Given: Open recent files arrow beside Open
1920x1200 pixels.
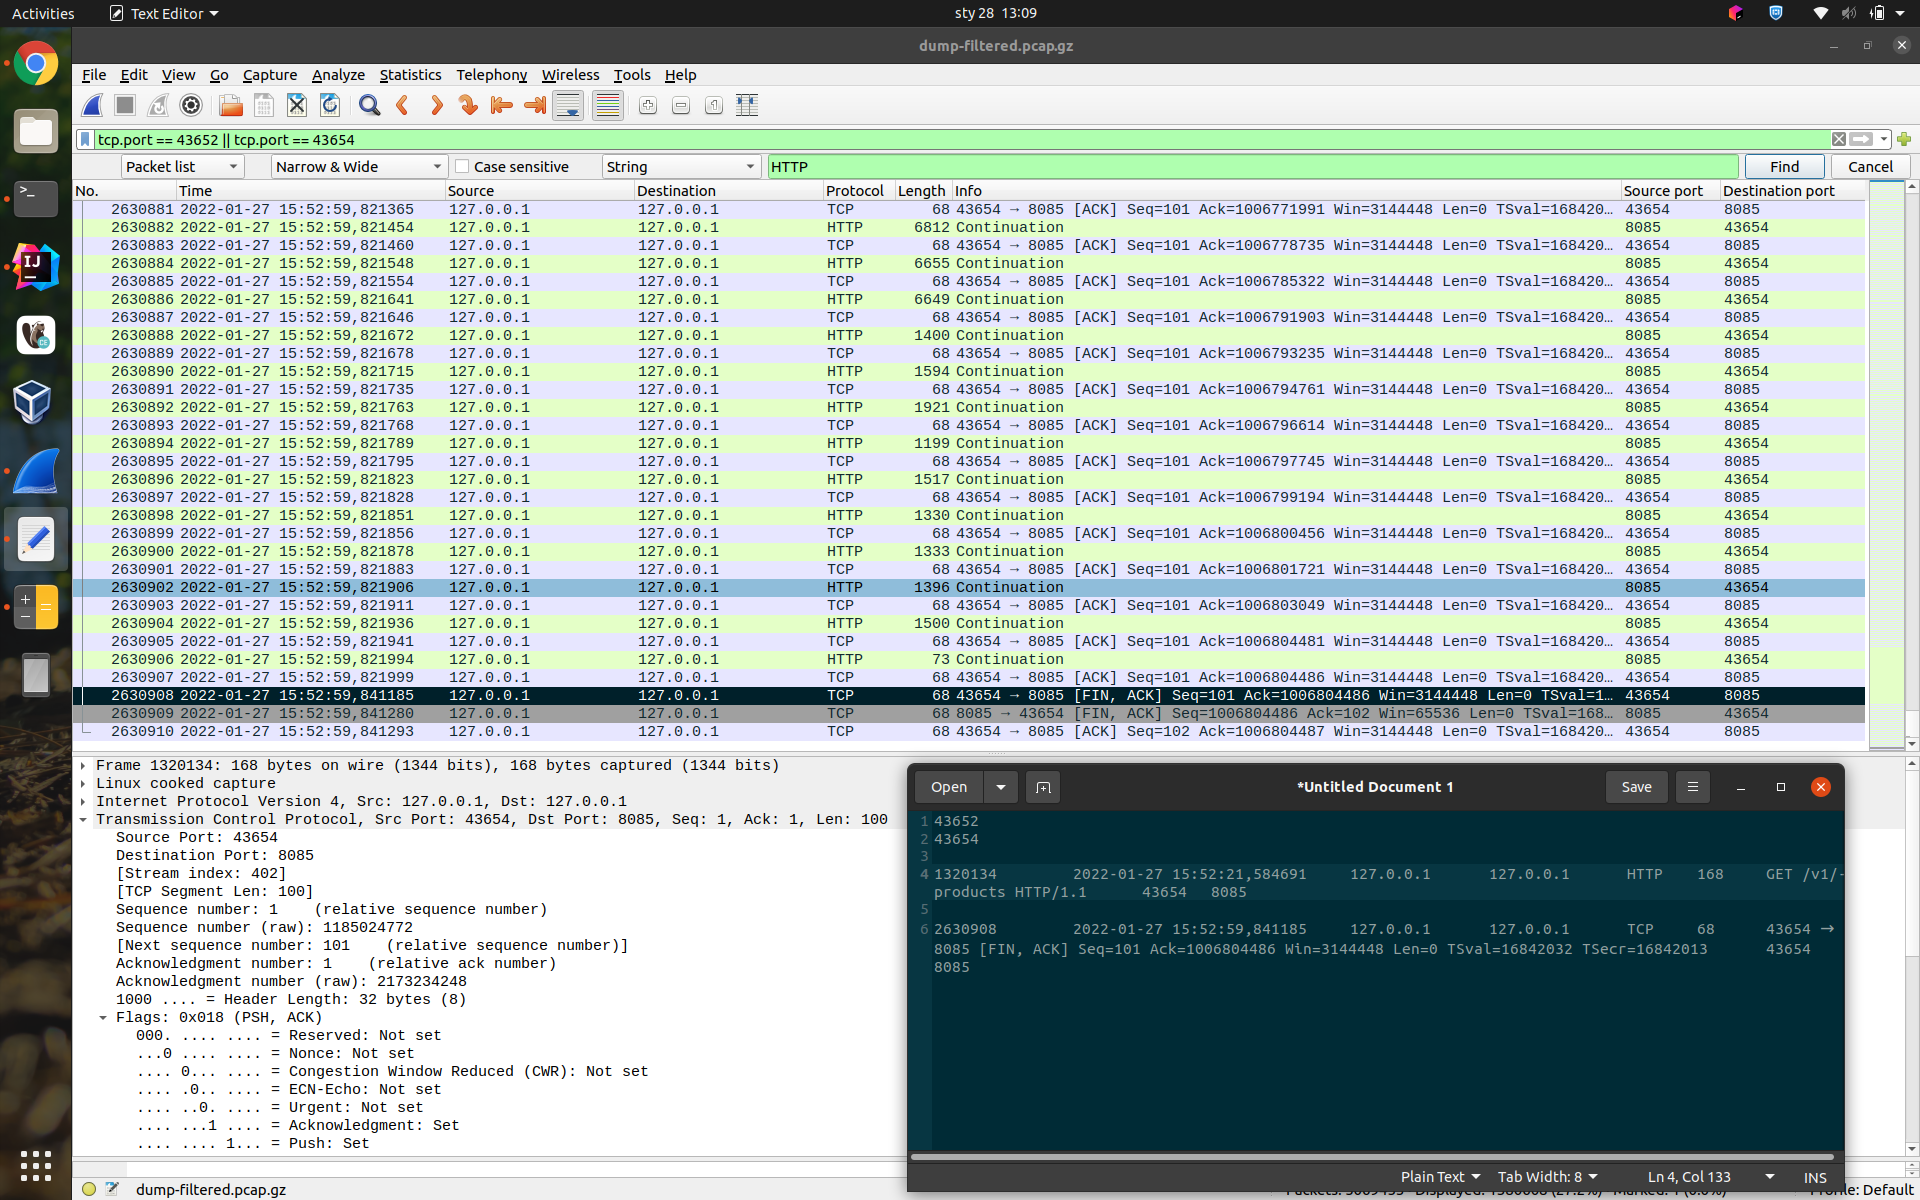Looking at the screenshot, I should (x=1001, y=787).
